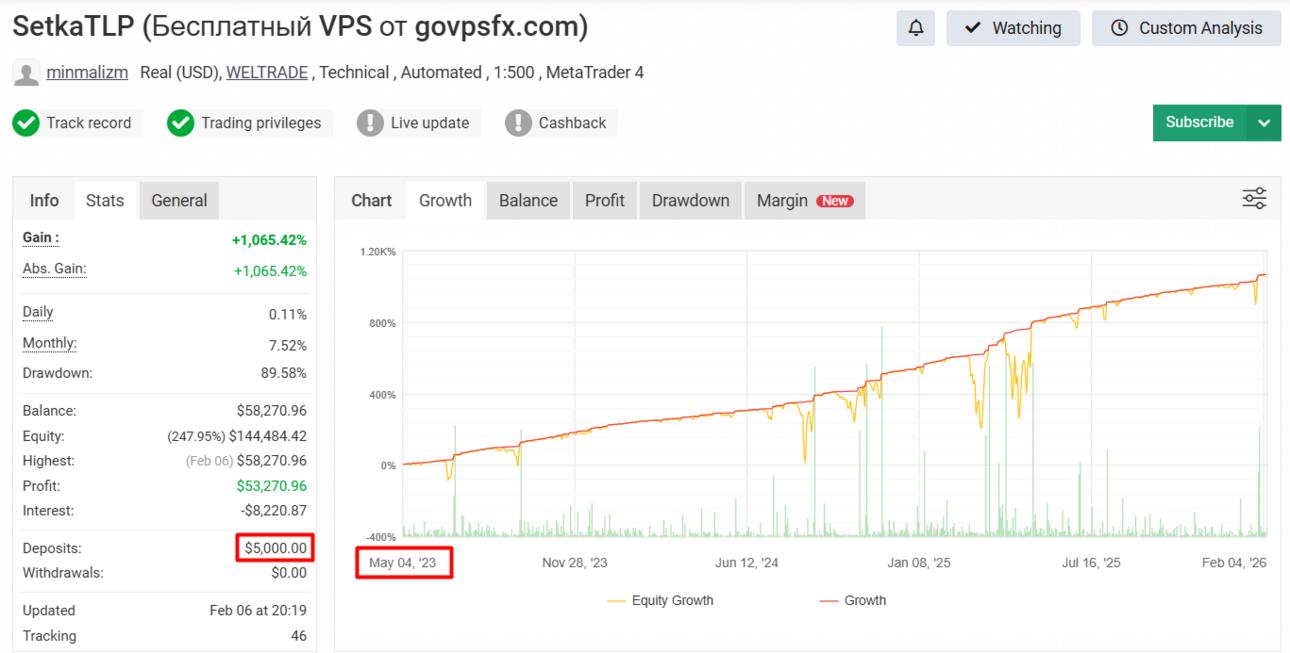Viewport: 1290px width, 653px height.
Task: Click the clock icon in Custom Analysis
Action: 1120,28
